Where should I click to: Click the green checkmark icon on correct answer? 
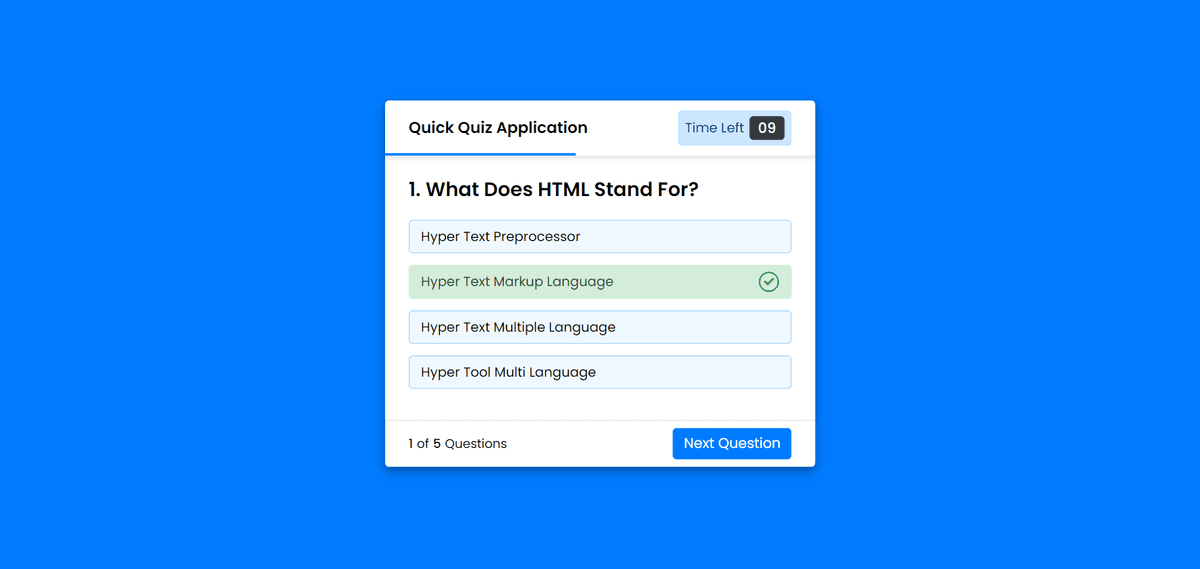point(768,282)
